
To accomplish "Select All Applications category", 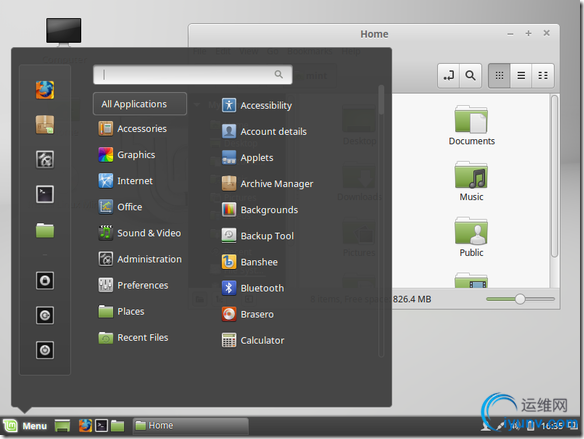I will point(140,104).
